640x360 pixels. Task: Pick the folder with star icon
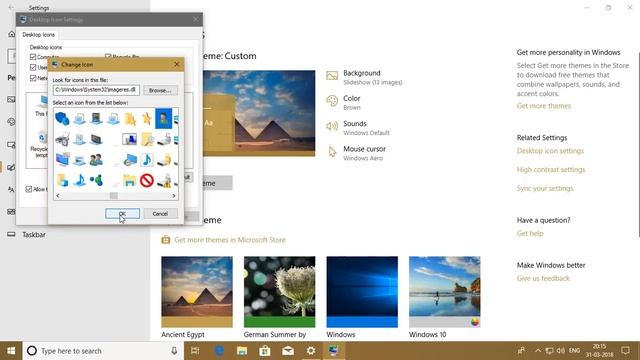(x=130, y=119)
